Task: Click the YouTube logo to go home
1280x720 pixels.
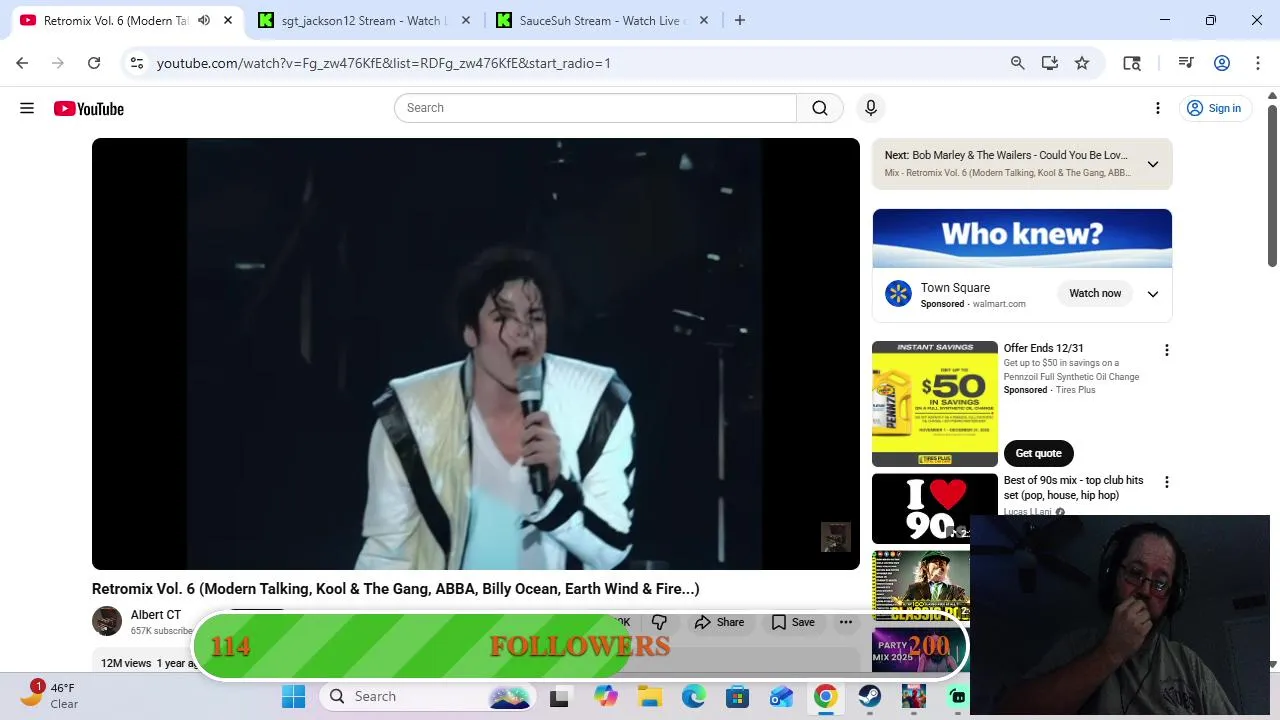Action: coord(89,108)
